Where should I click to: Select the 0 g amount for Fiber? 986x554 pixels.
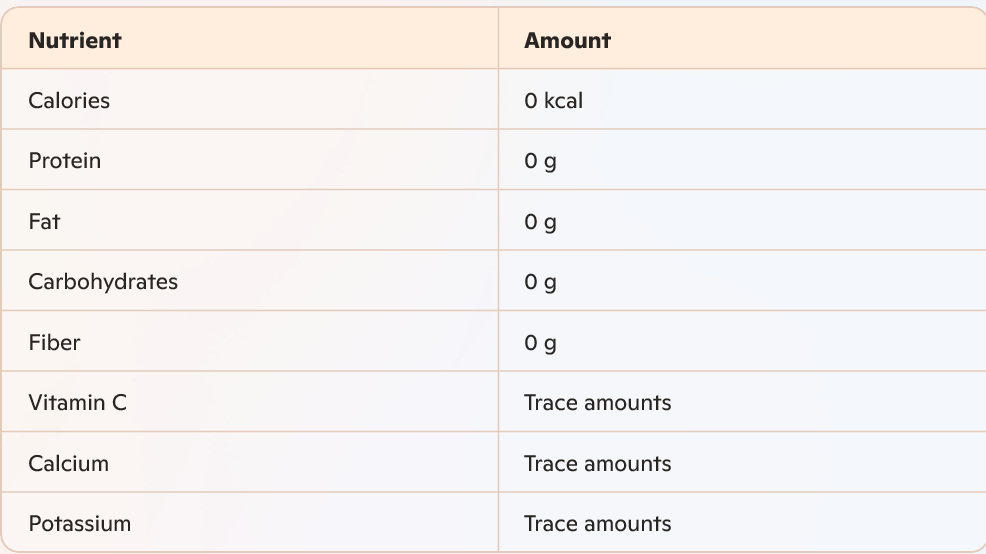coord(540,343)
